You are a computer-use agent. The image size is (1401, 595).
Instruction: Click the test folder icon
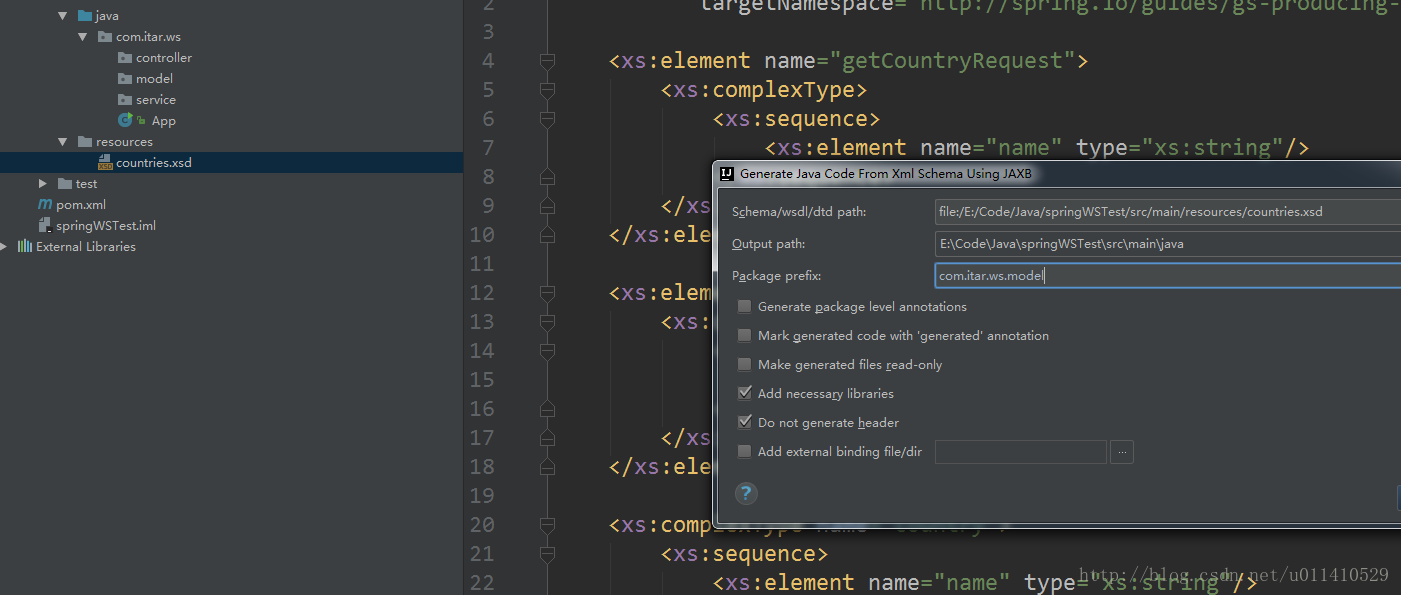pos(64,184)
